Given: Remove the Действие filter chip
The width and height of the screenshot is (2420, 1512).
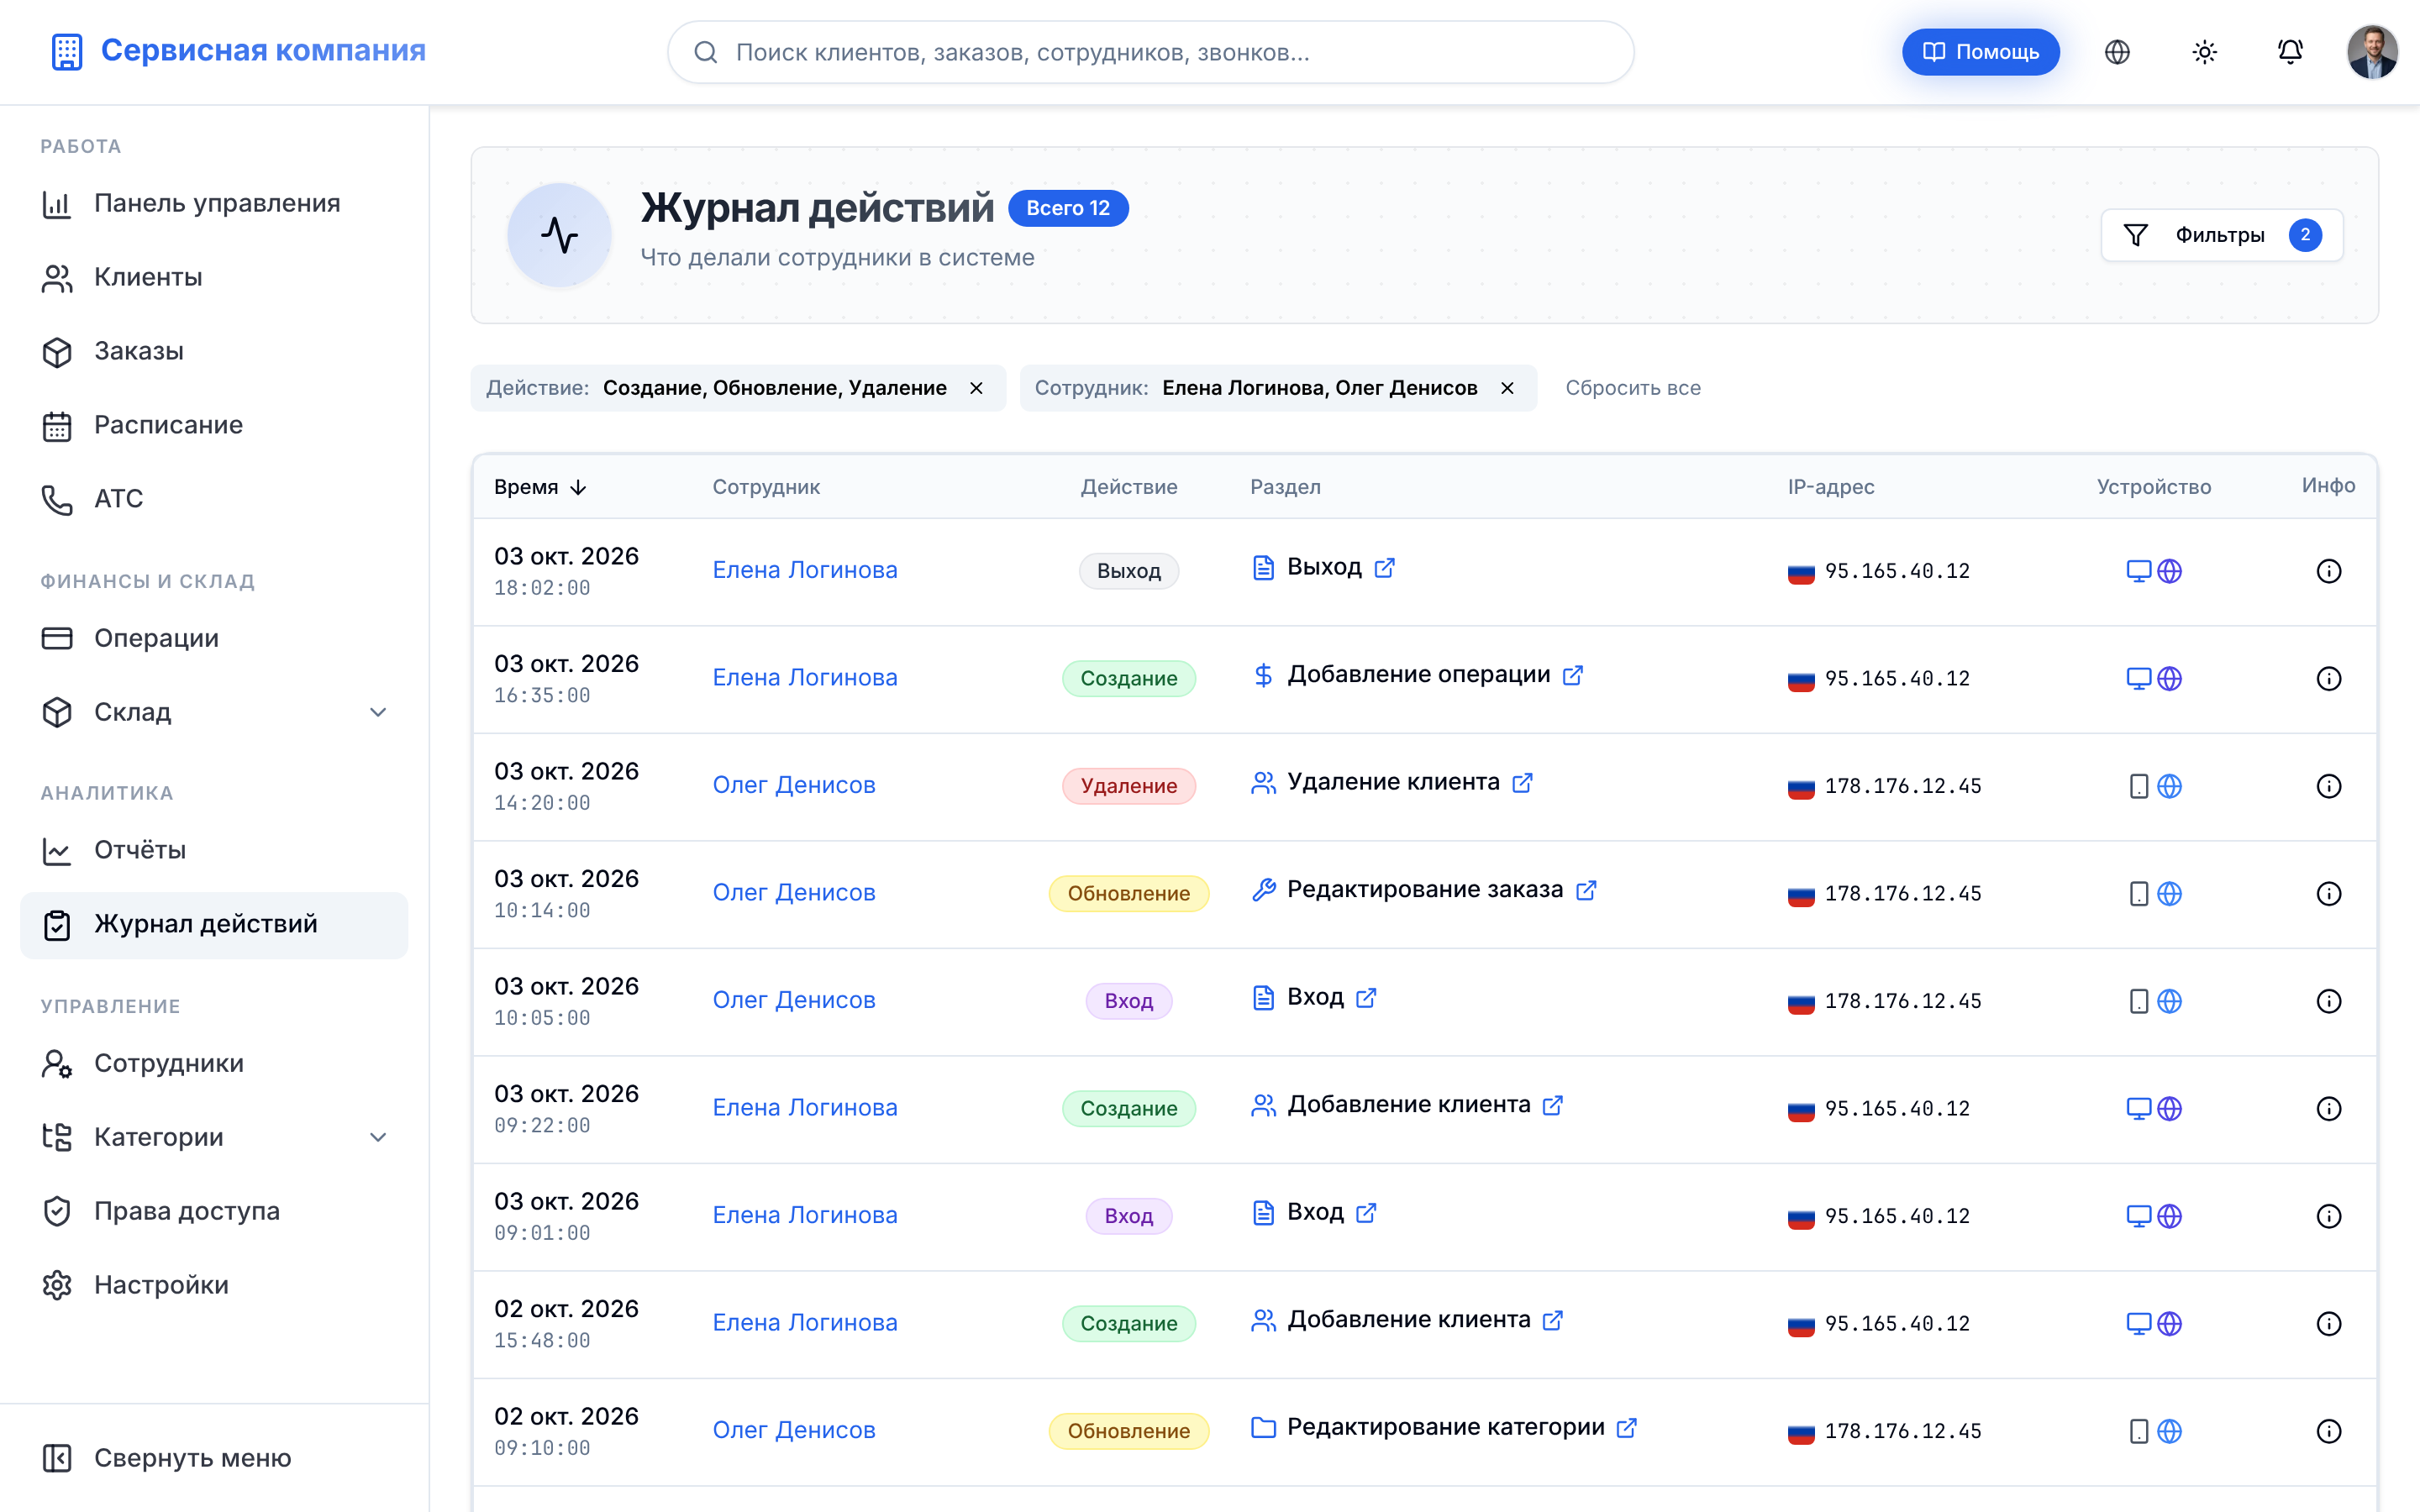Looking at the screenshot, I should tap(976, 388).
